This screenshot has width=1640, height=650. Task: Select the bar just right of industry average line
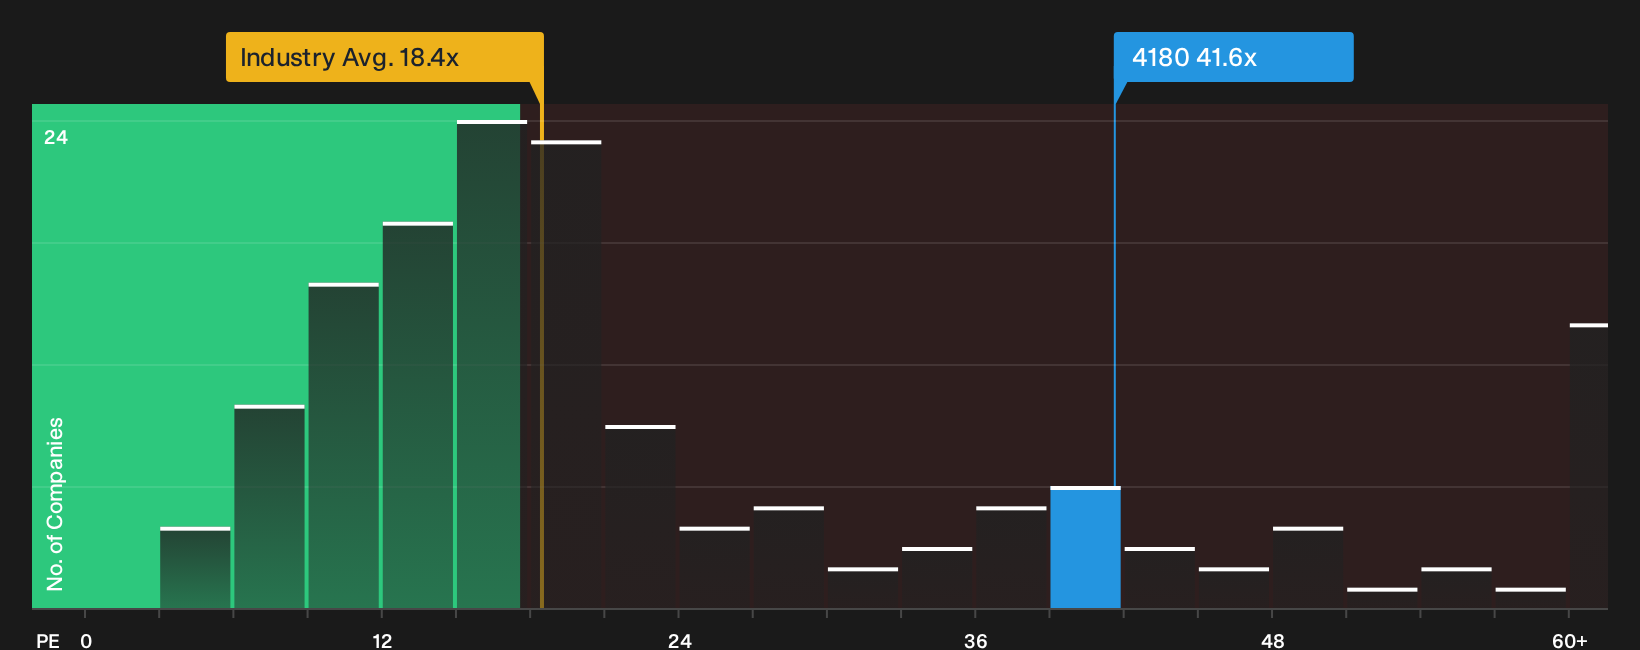(566, 375)
